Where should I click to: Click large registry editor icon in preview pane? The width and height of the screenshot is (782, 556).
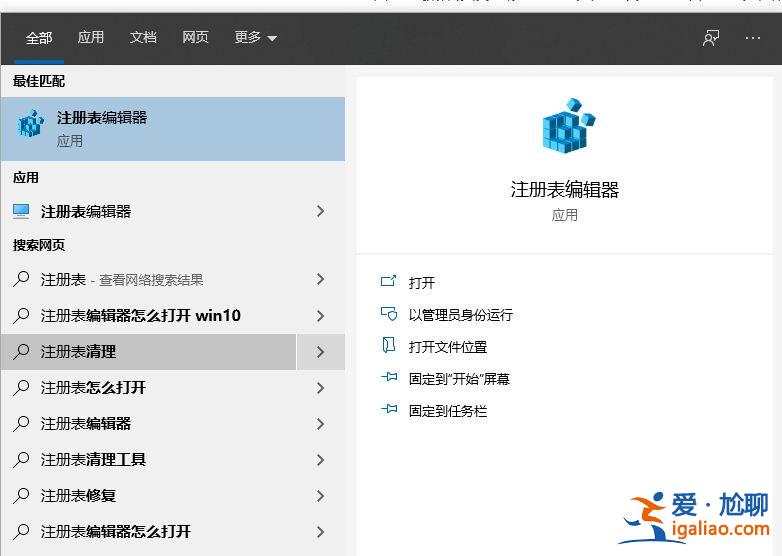[568, 125]
